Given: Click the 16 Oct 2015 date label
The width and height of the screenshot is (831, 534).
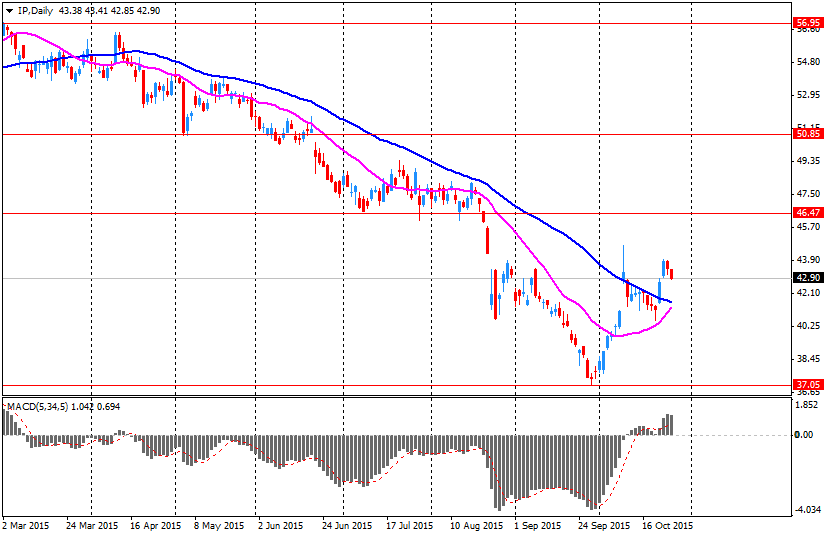Looking at the screenshot, I should tap(667, 526).
